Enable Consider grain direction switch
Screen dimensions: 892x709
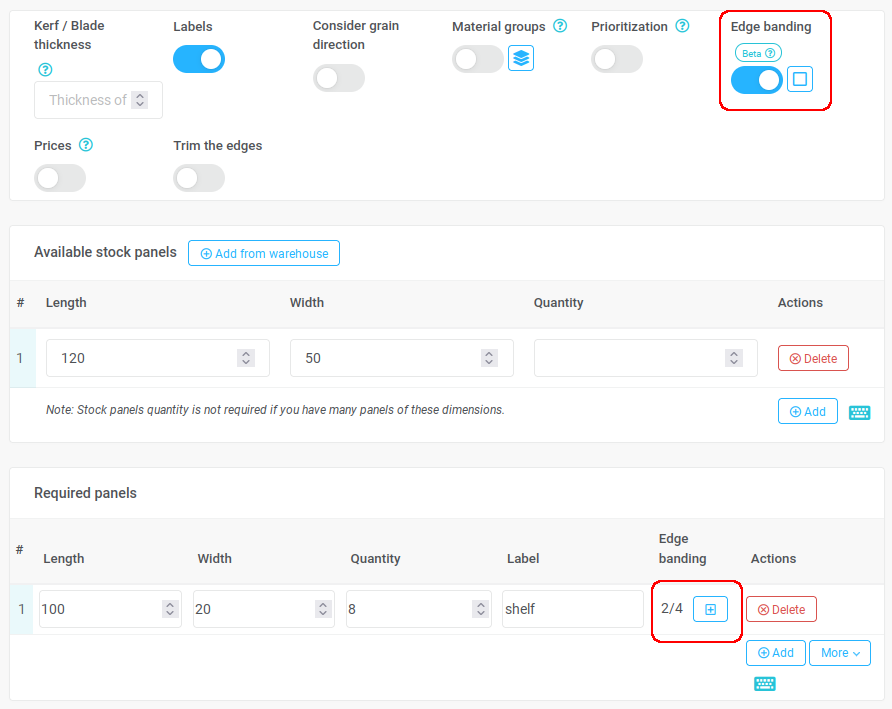pyautogui.click(x=338, y=79)
